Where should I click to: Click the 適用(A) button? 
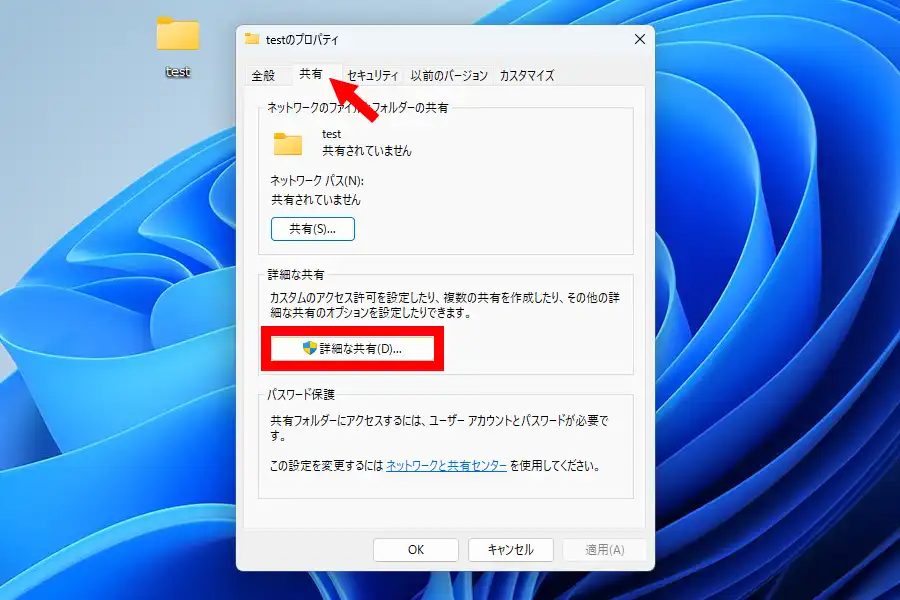point(604,549)
